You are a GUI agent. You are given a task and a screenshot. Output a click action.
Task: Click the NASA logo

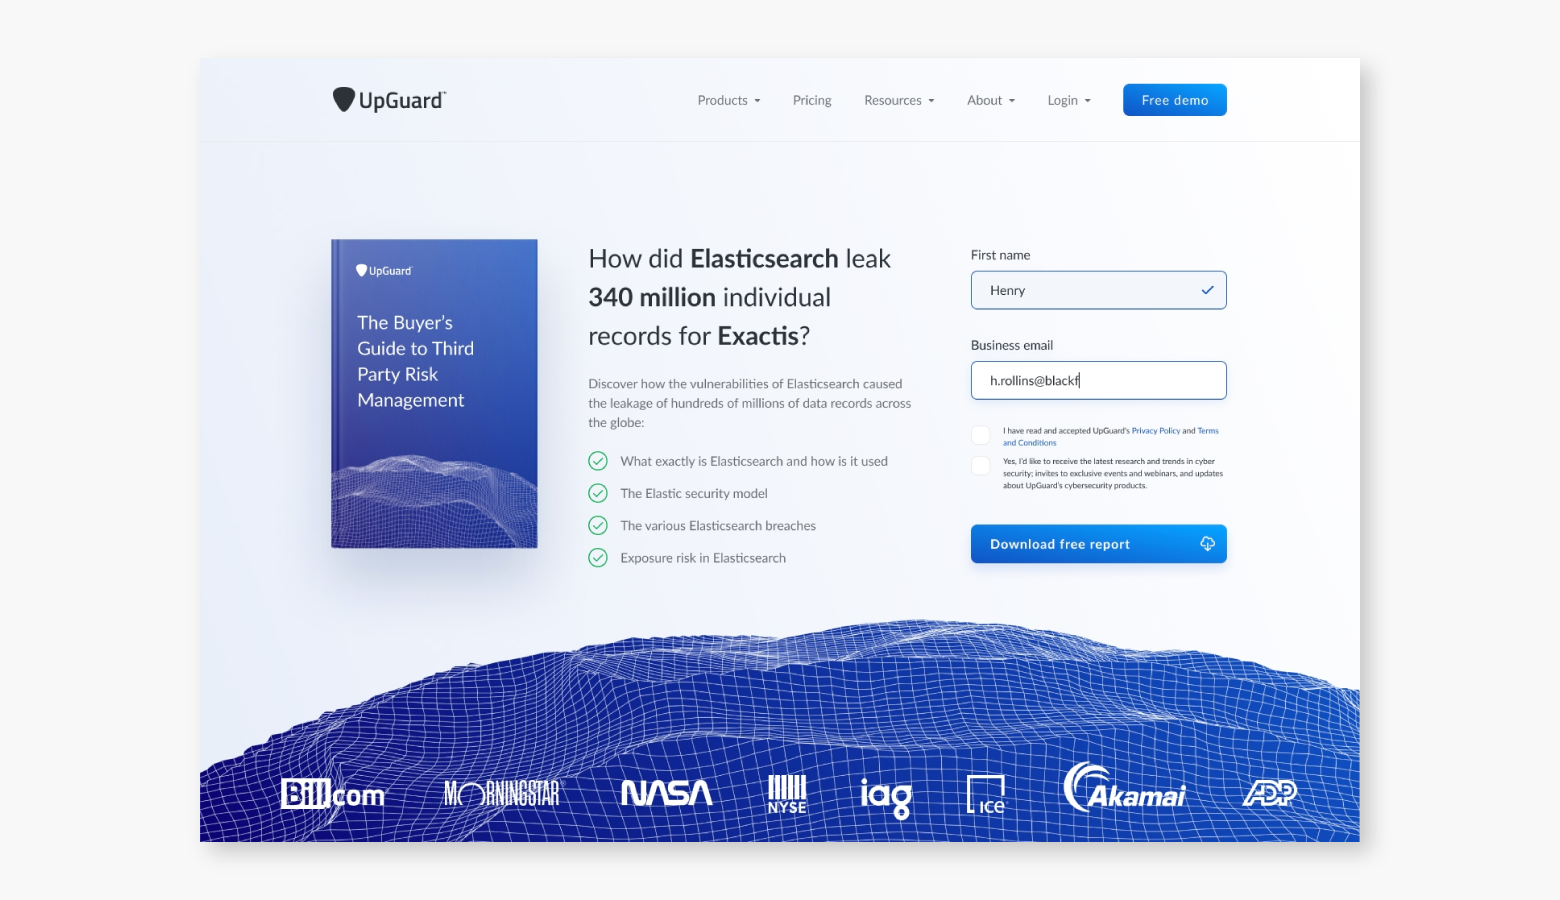[x=667, y=793]
